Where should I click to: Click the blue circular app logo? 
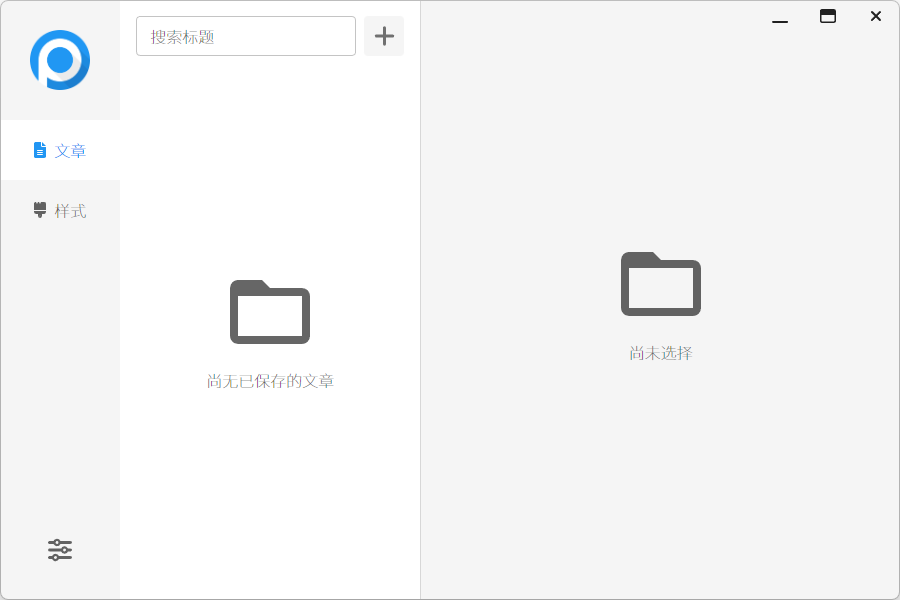(x=60, y=60)
